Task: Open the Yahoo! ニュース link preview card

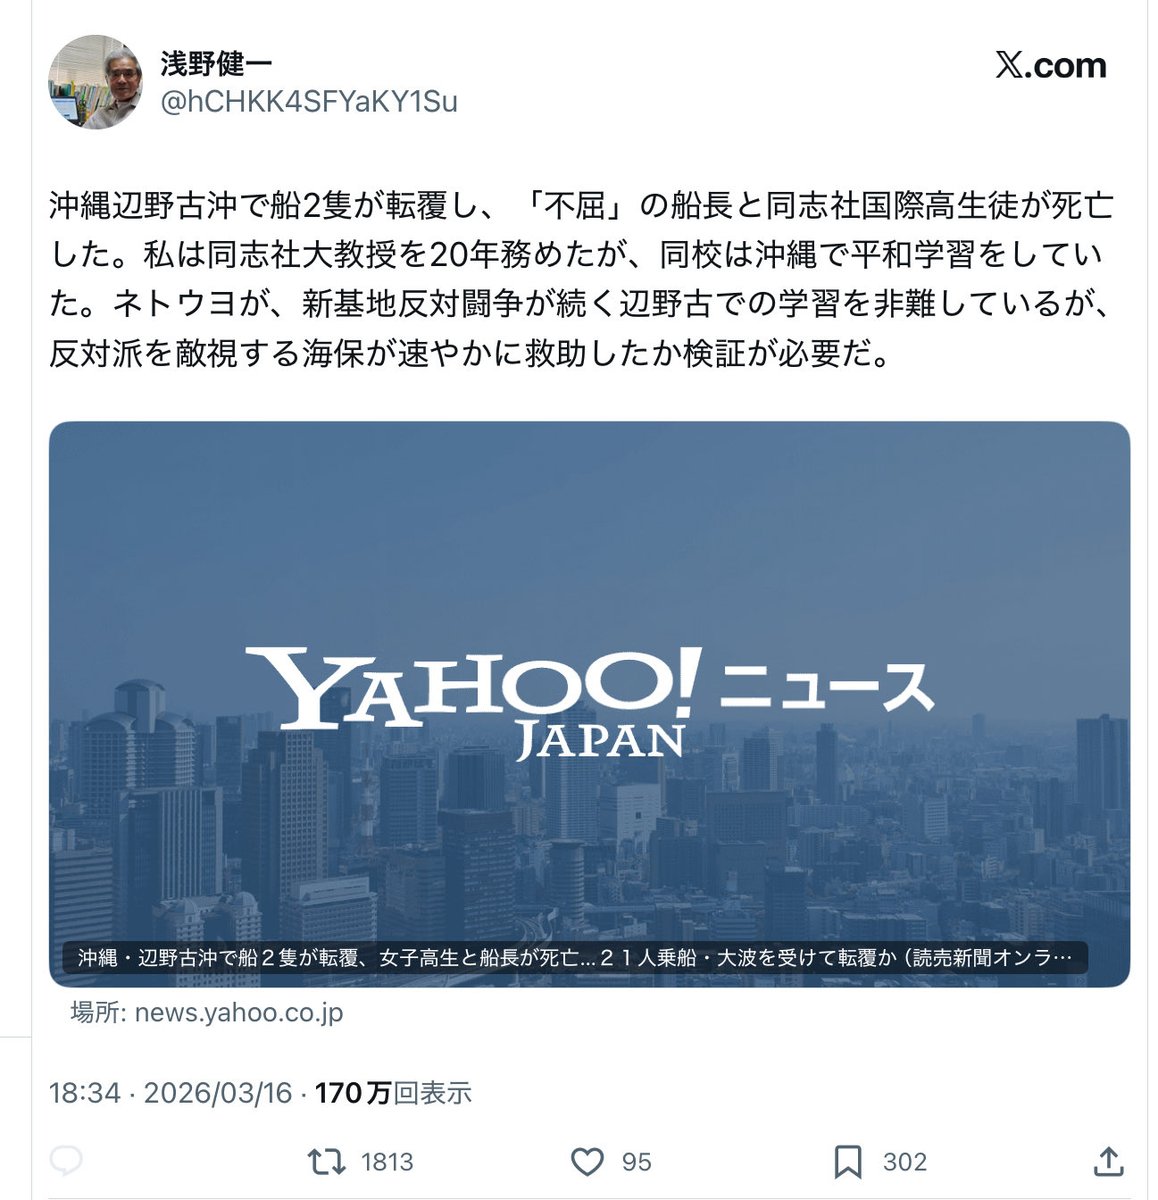Action: point(589,704)
